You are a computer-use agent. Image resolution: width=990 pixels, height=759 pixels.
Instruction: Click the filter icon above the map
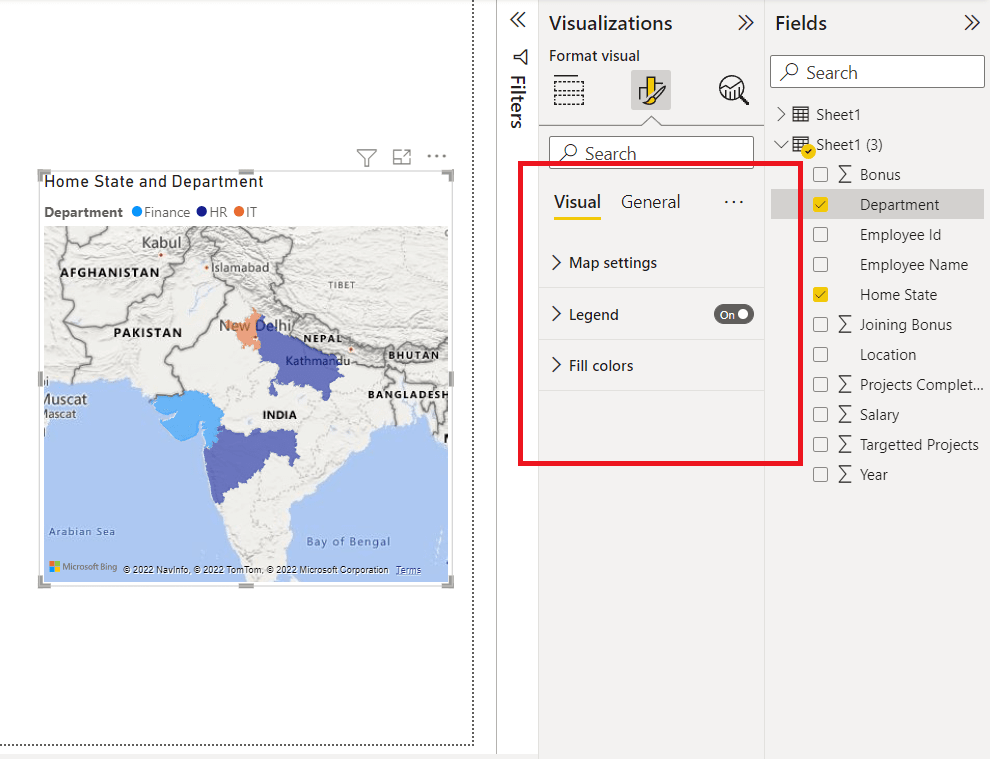[367, 157]
